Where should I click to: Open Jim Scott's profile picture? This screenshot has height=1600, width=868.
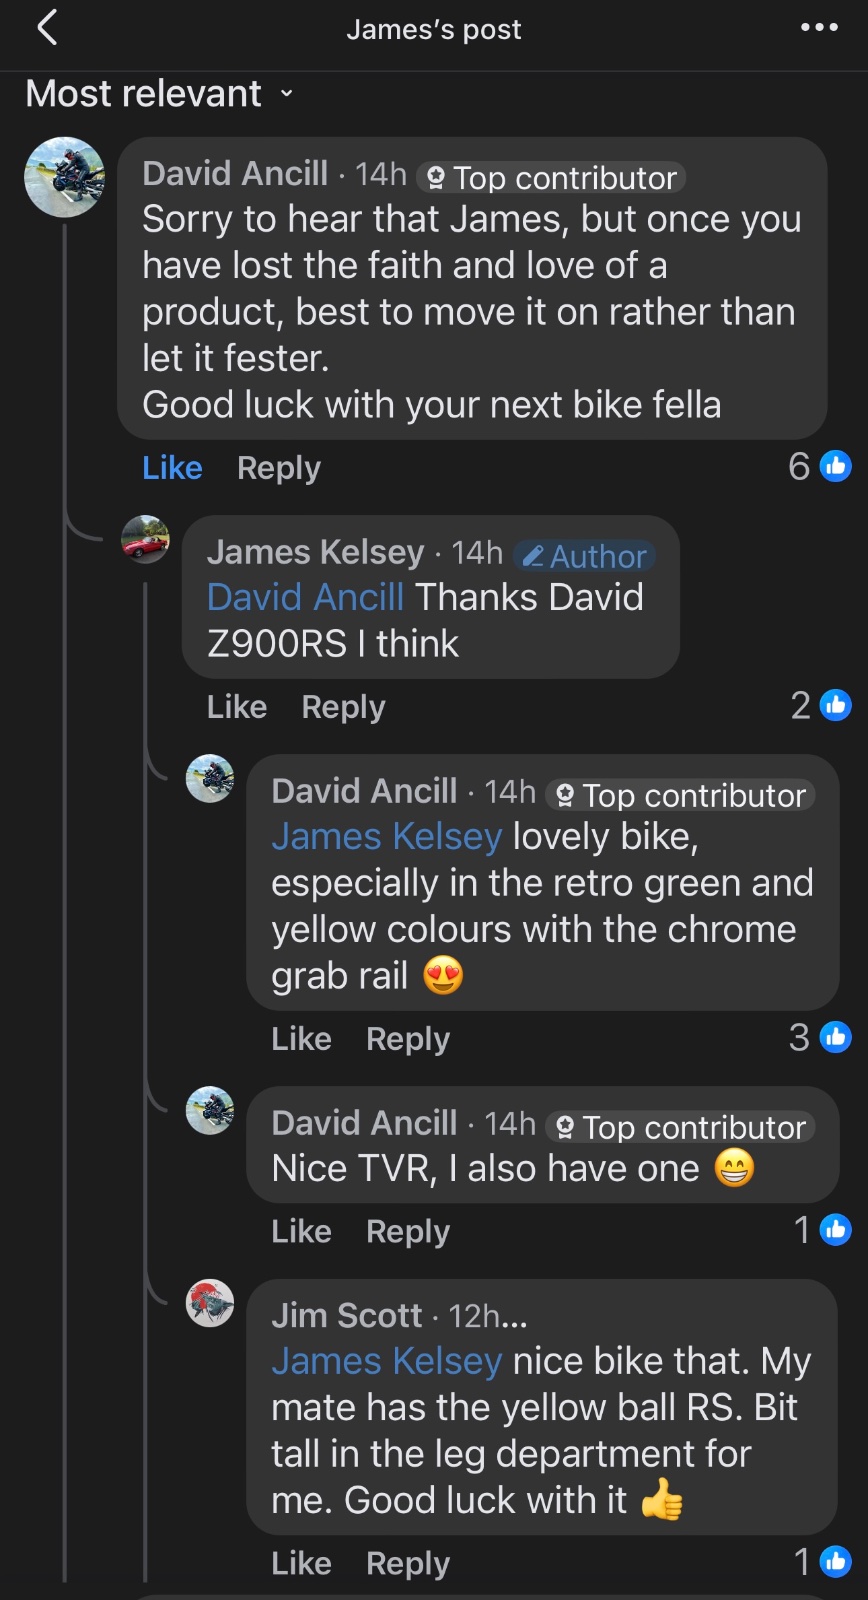pos(210,1303)
